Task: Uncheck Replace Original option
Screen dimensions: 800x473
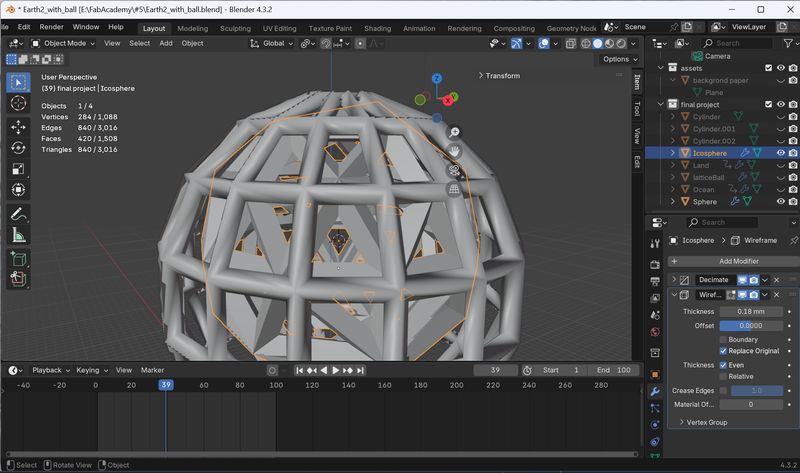Action: (x=723, y=351)
